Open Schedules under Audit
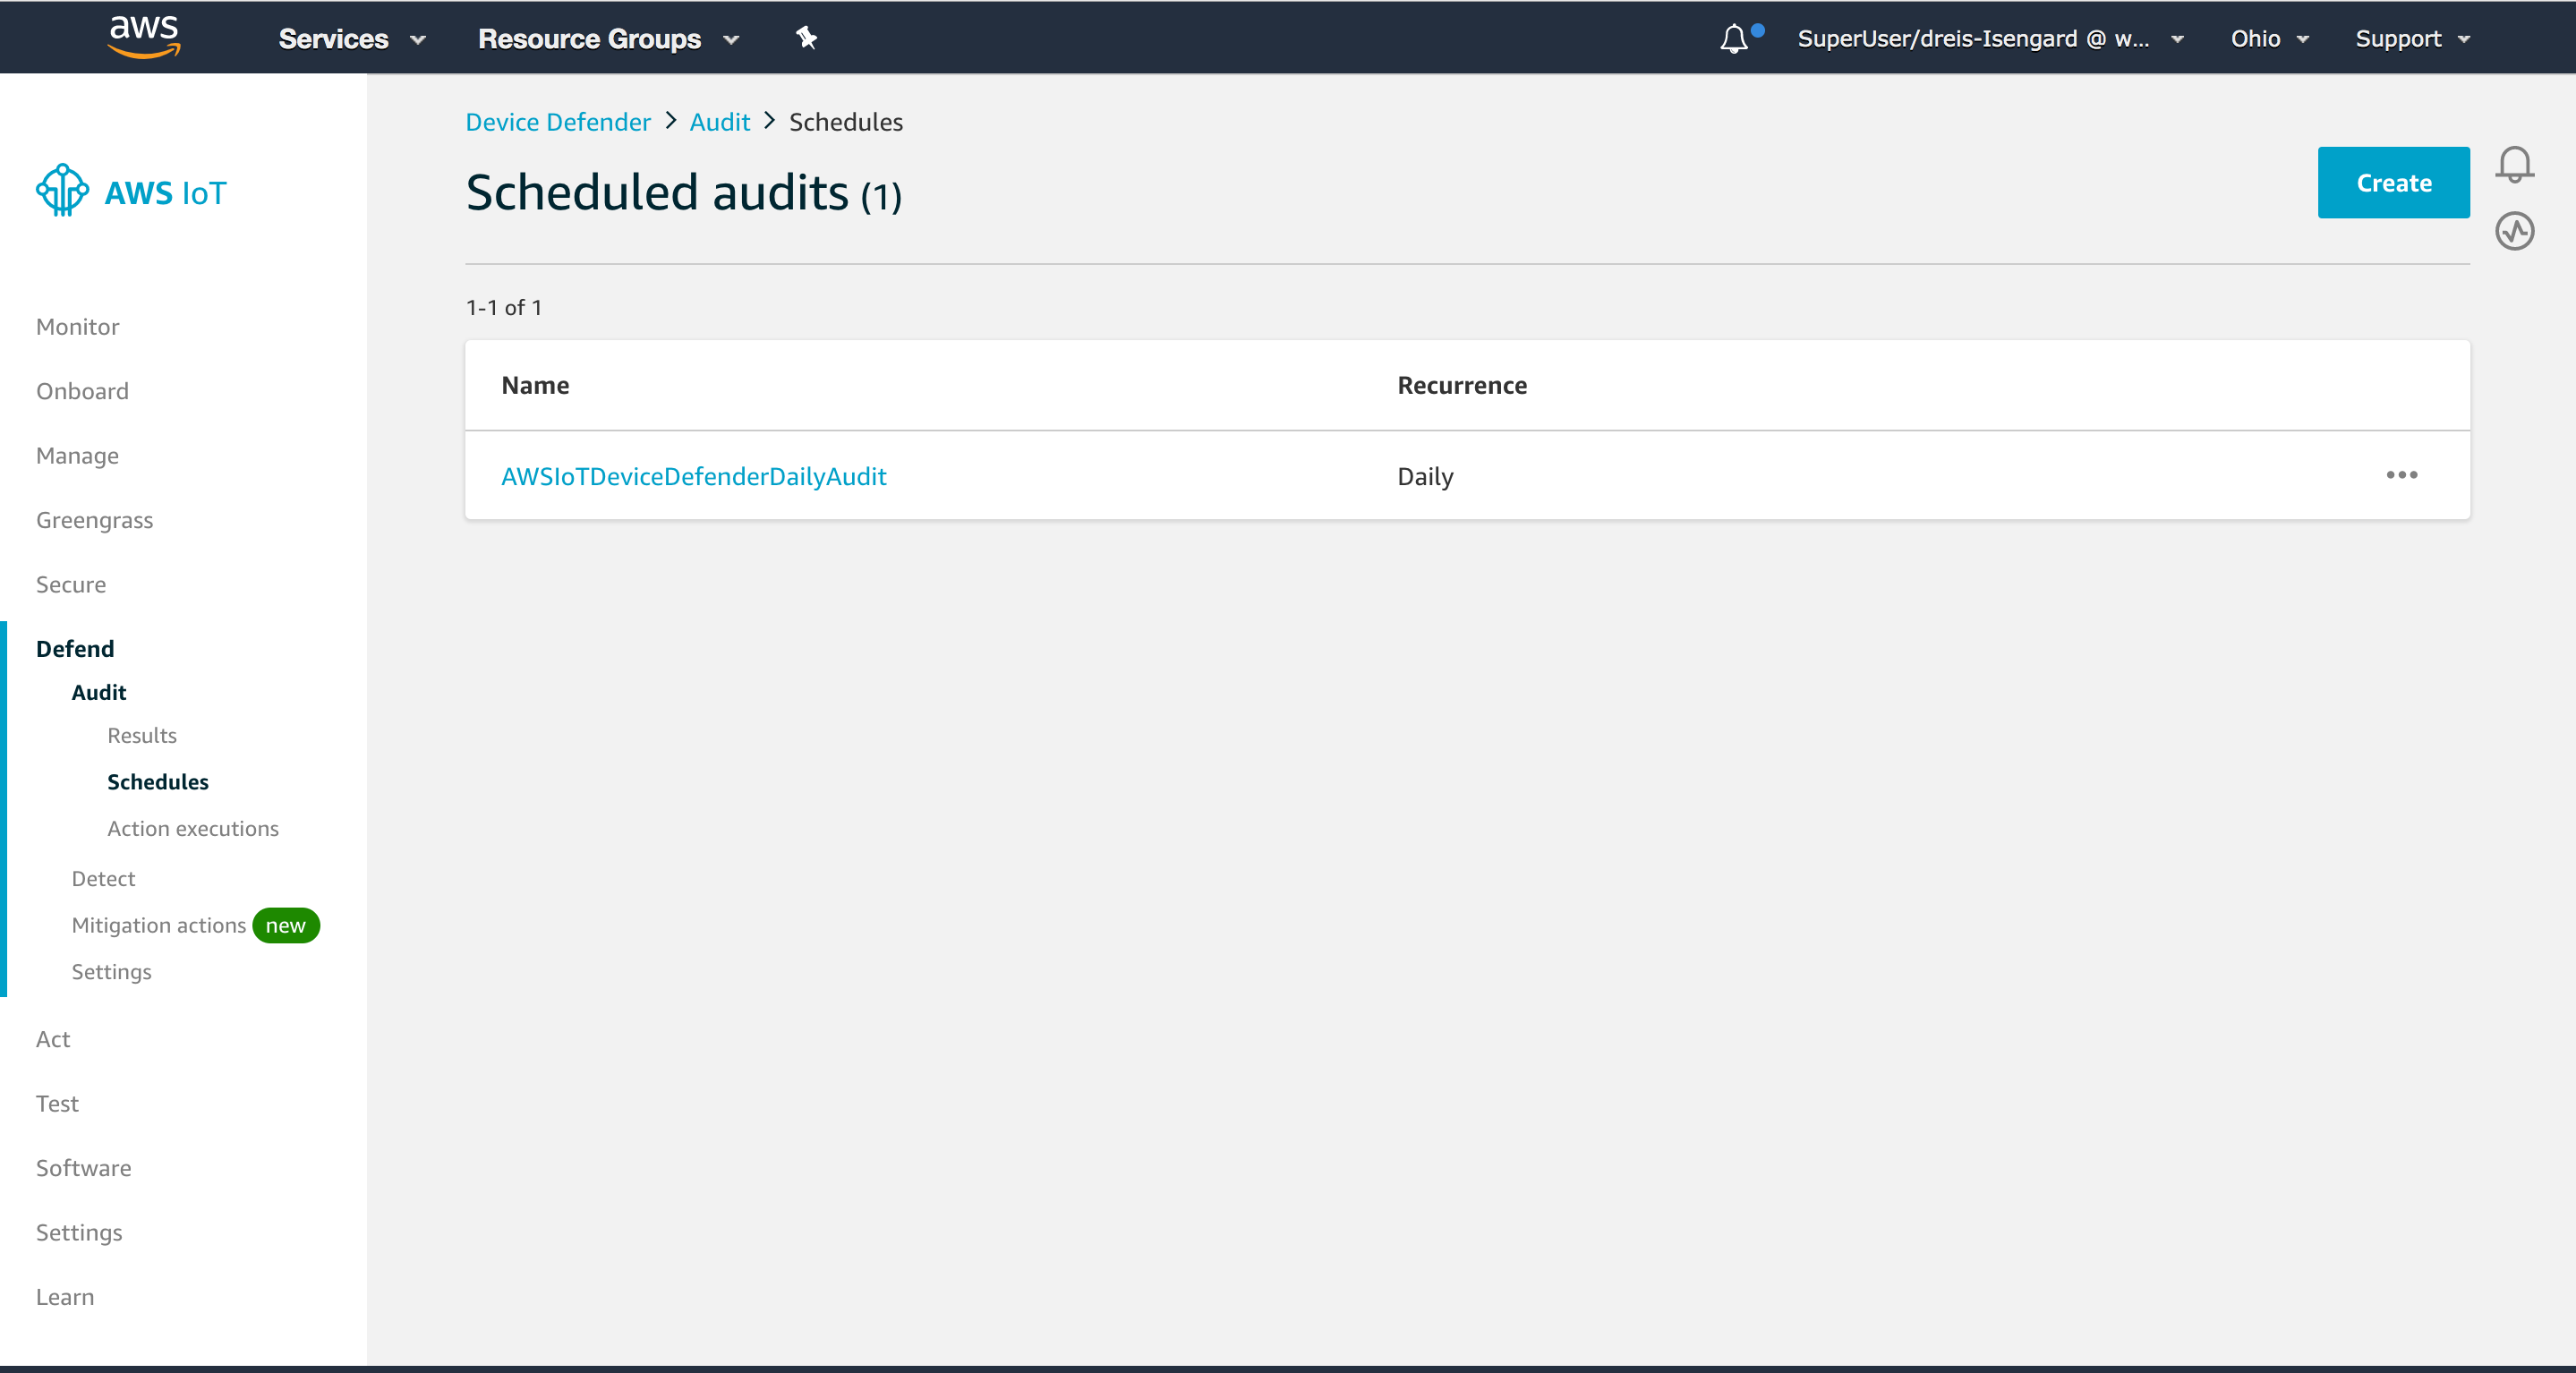Screen dimensions: 2576x1373 [x=158, y=782]
